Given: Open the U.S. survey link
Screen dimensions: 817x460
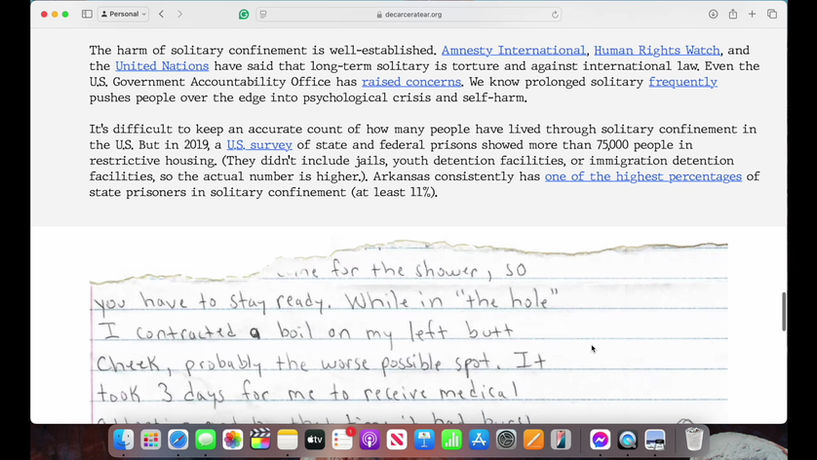Looking at the screenshot, I should [x=259, y=145].
